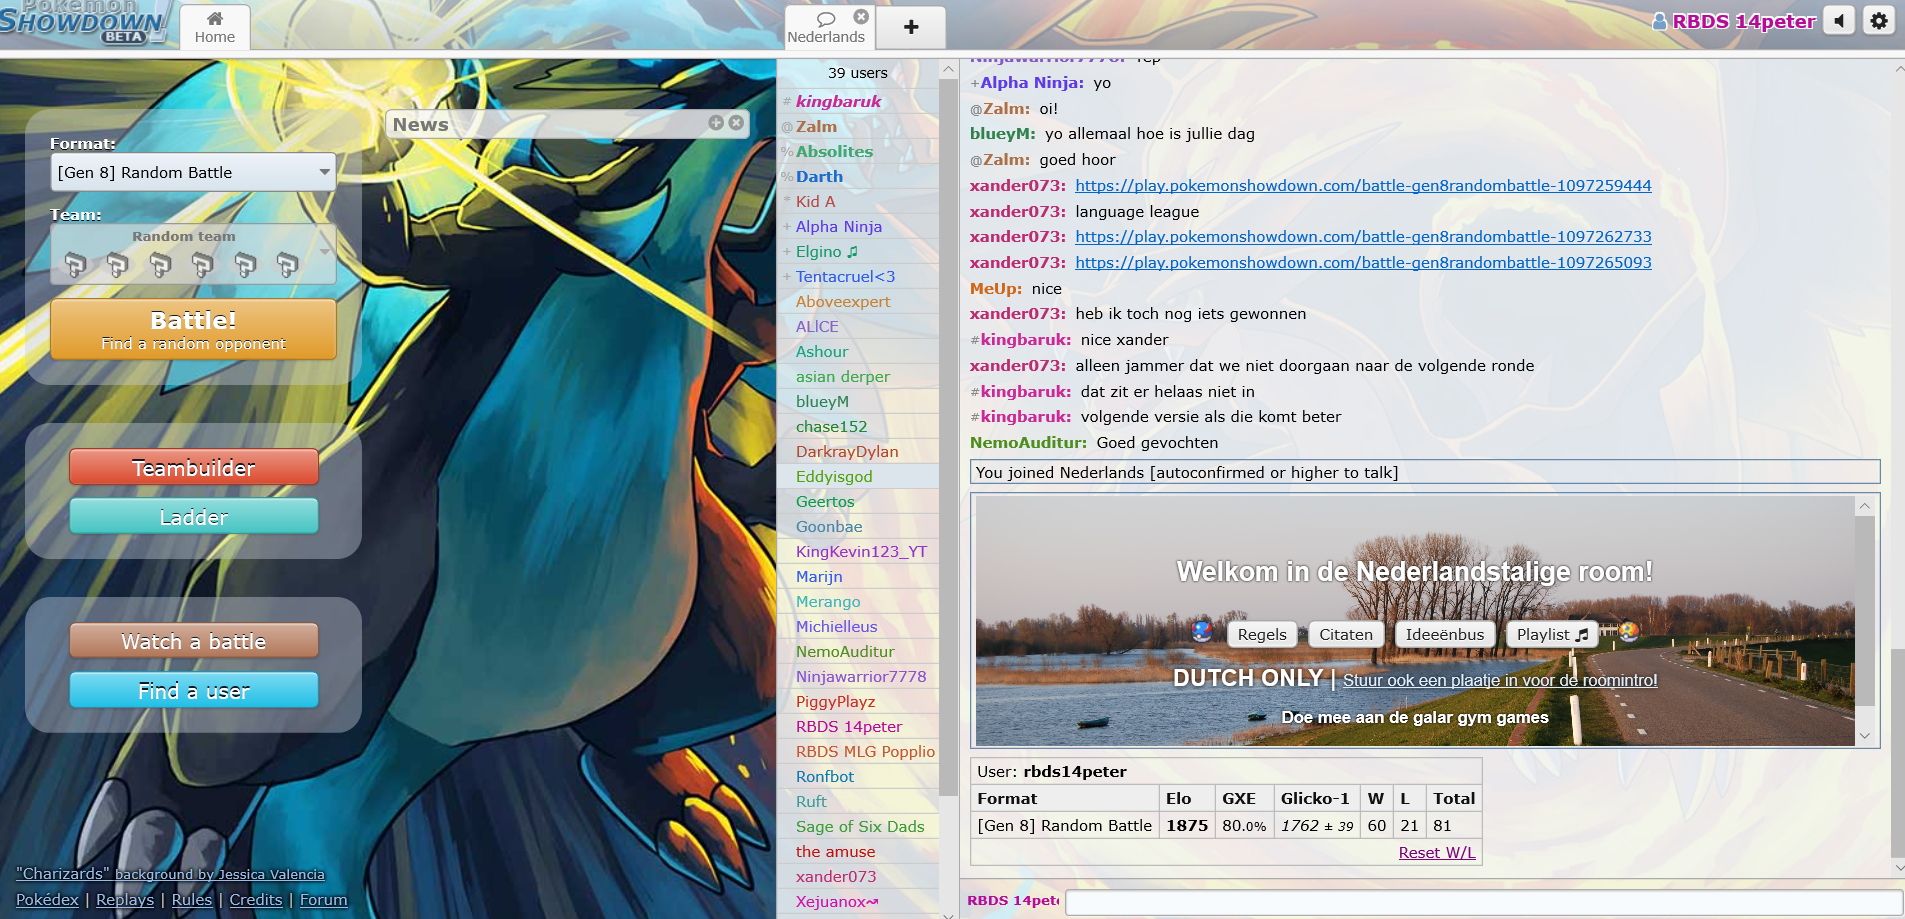Viewport: 1905px width, 919px height.
Task: Select user Kid A in user list
Action: tap(858, 201)
